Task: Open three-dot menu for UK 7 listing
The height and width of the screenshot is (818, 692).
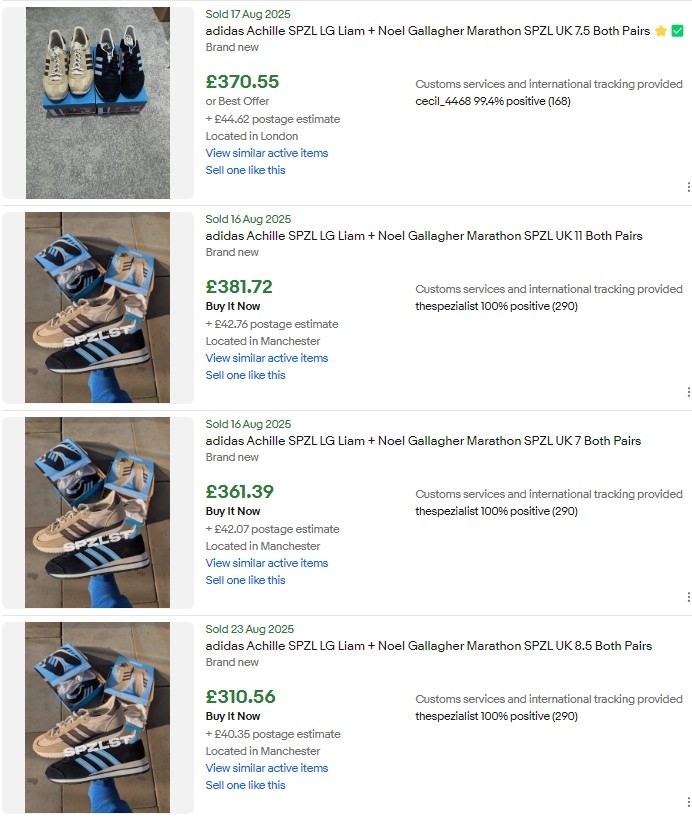Action: [x=688, y=597]
